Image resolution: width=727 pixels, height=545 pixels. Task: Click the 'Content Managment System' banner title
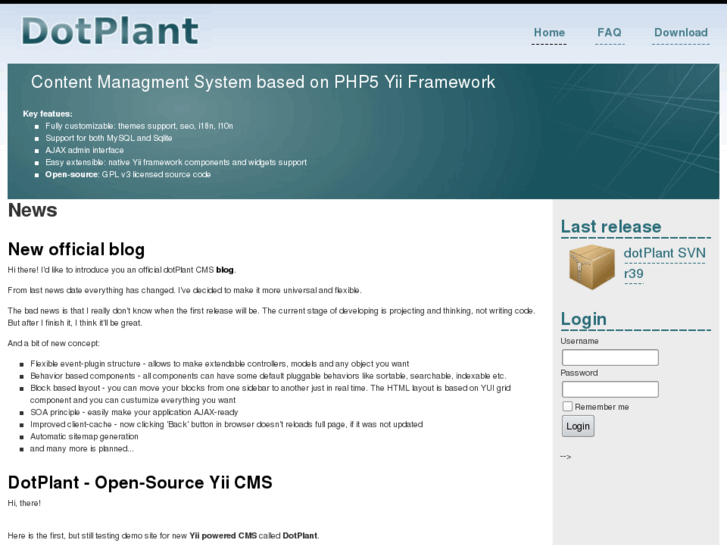(x=263, y=82)
